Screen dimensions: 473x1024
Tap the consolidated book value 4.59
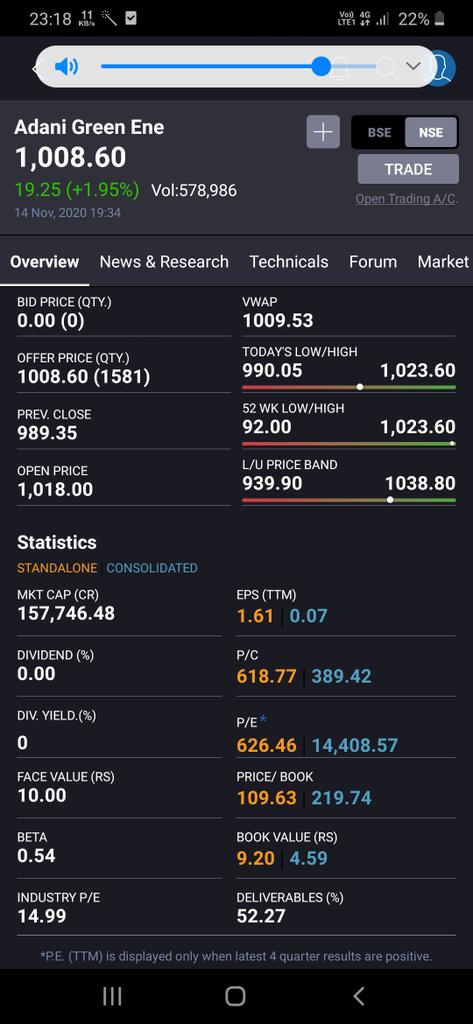pos(308,857)
